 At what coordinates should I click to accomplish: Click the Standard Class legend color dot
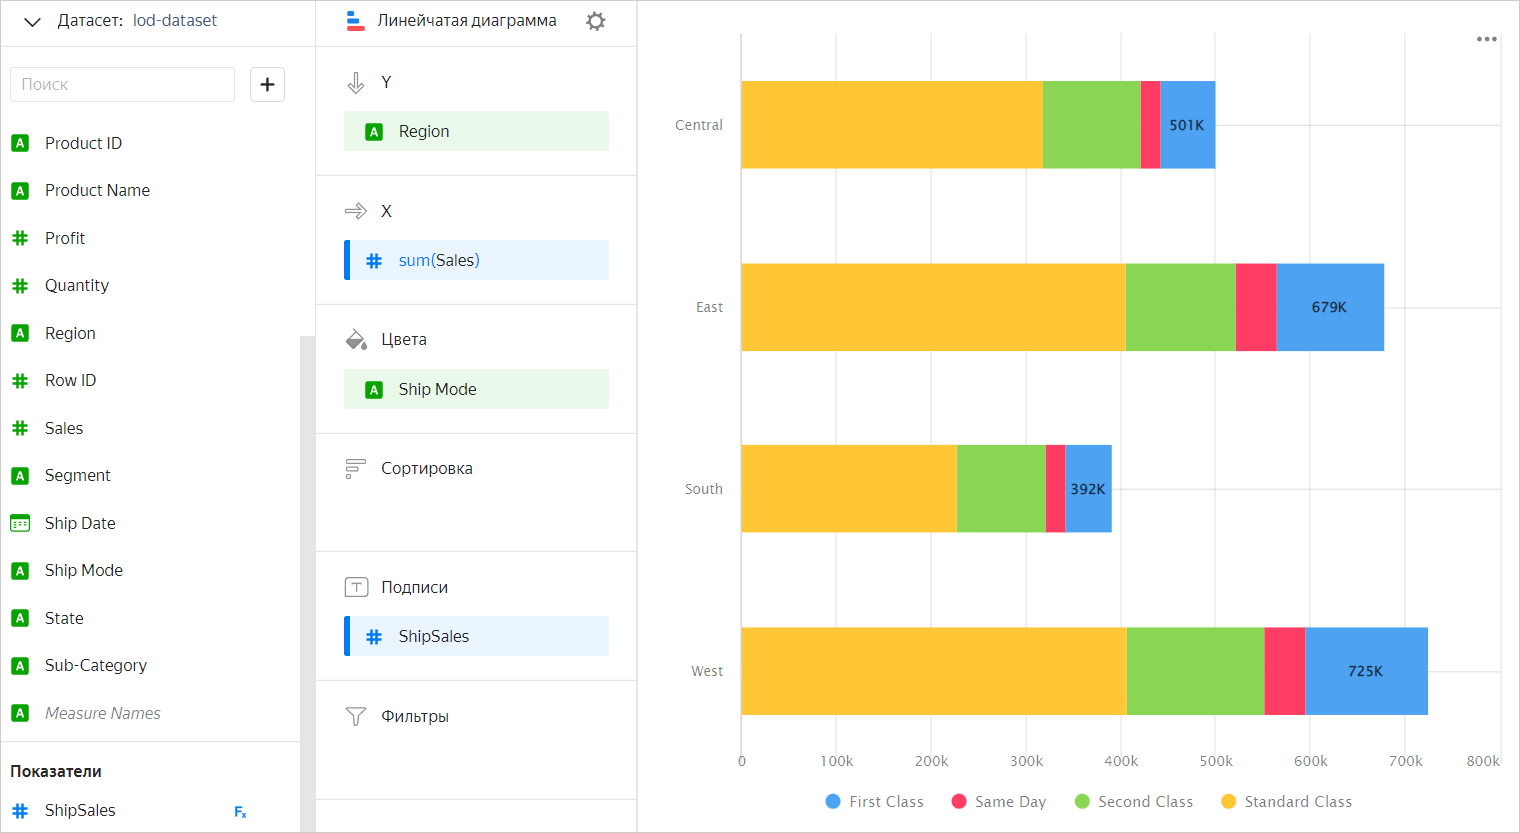point(1229,802)
